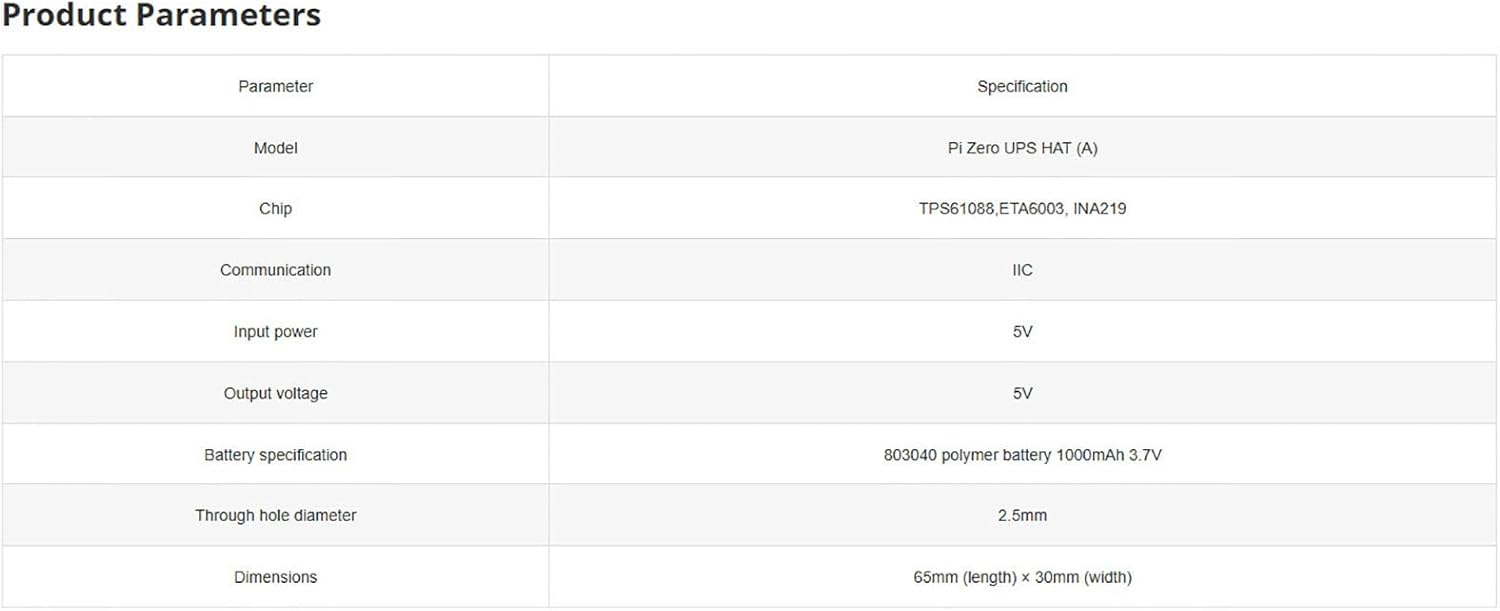Click the 2.5mm hole diameter value
The height and width of the screenshot is (611, 1500).
tap(1022, 516)
